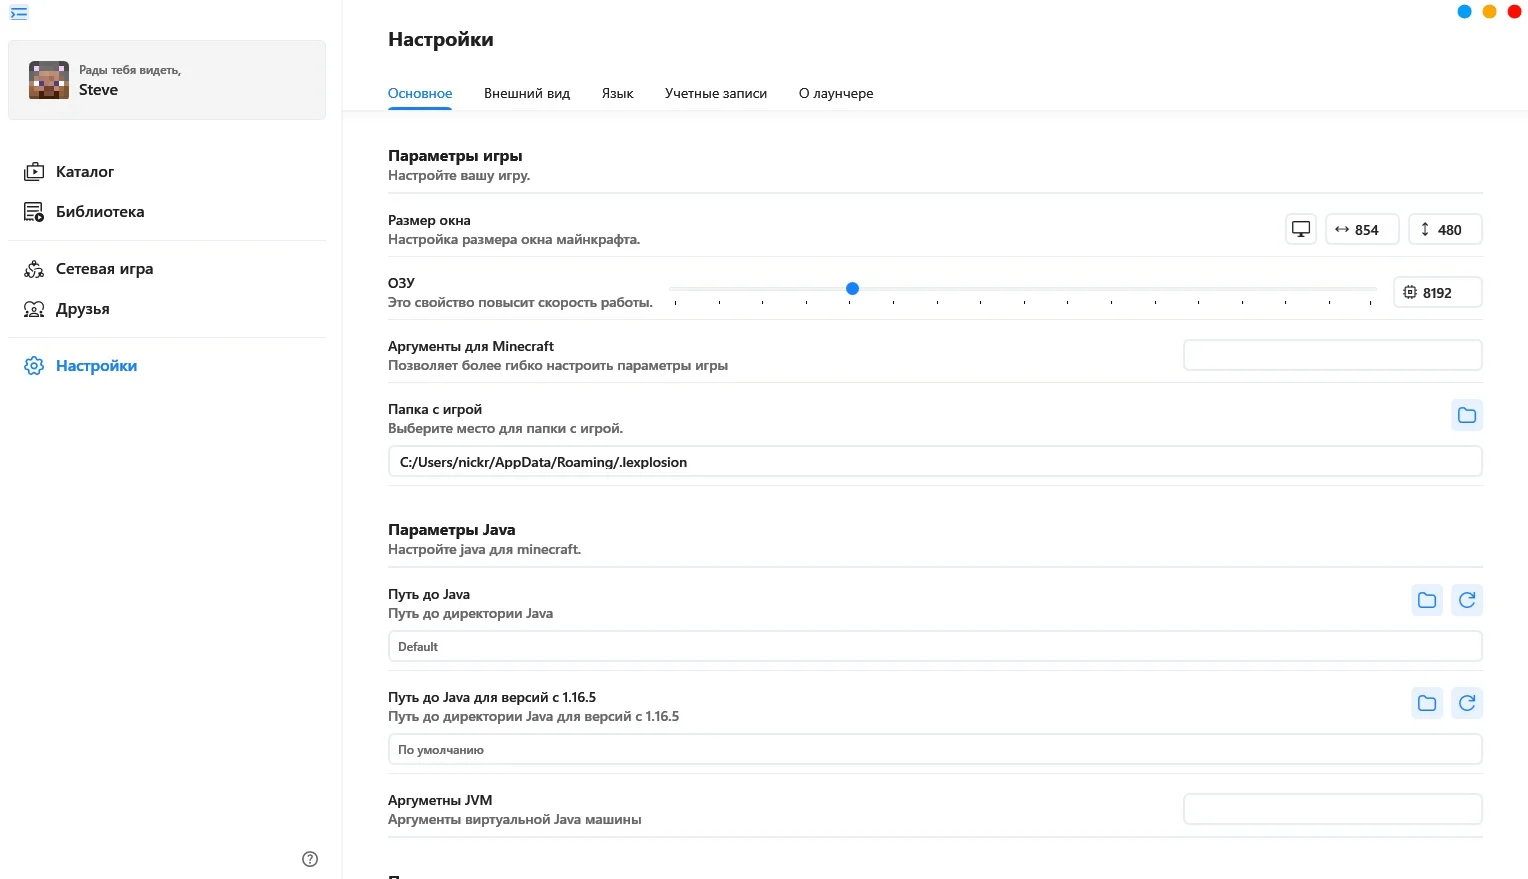Click the fullscreen monitor icon for window size

(x=1301, y=229)
